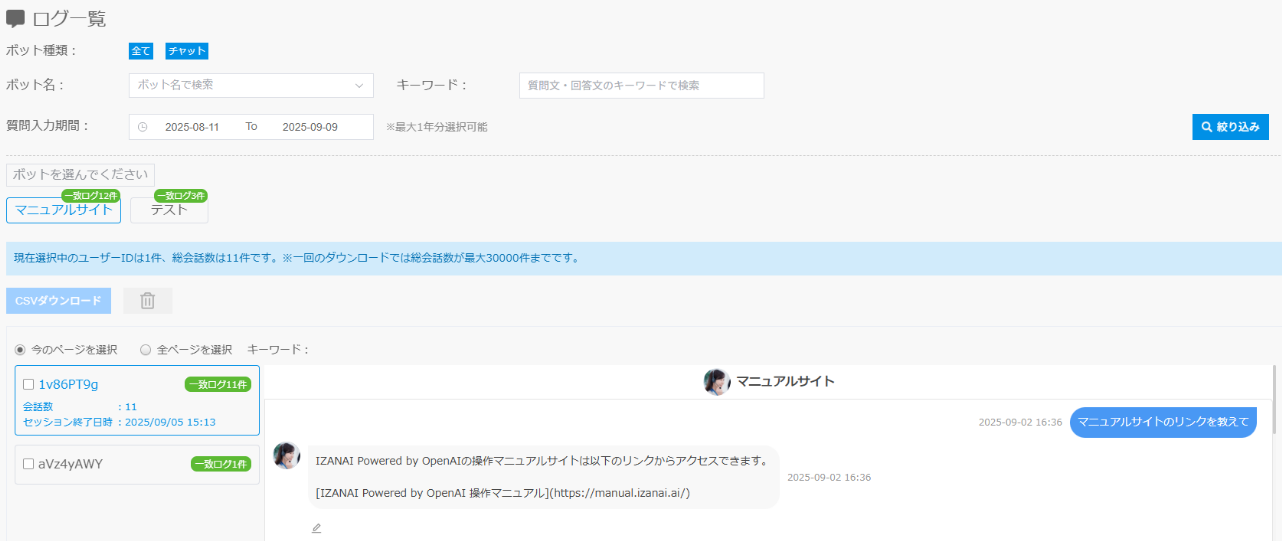
Task: Select the 全て bot type filter
Action: (141, 51)
